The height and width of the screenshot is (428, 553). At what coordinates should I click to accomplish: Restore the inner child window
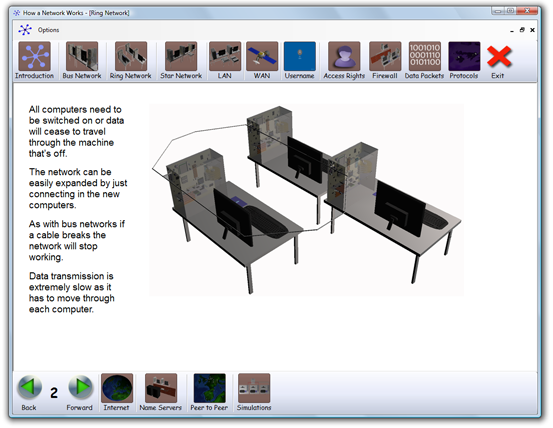(522, 30)
